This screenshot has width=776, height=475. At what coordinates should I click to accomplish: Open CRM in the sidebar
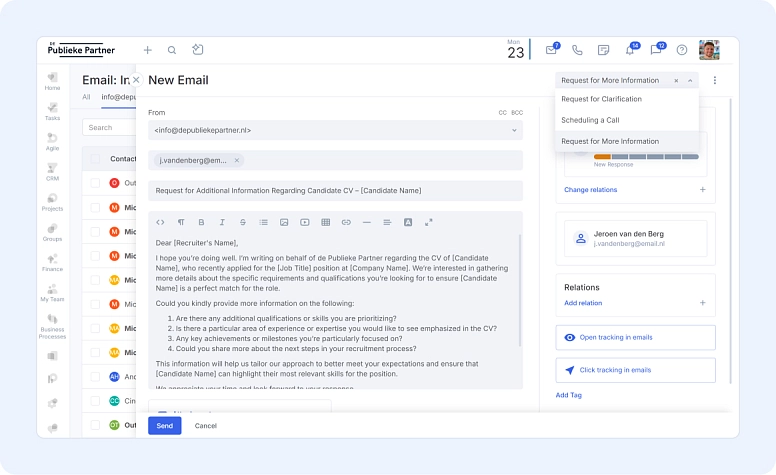pyautogui.click(x=52, y=172)
